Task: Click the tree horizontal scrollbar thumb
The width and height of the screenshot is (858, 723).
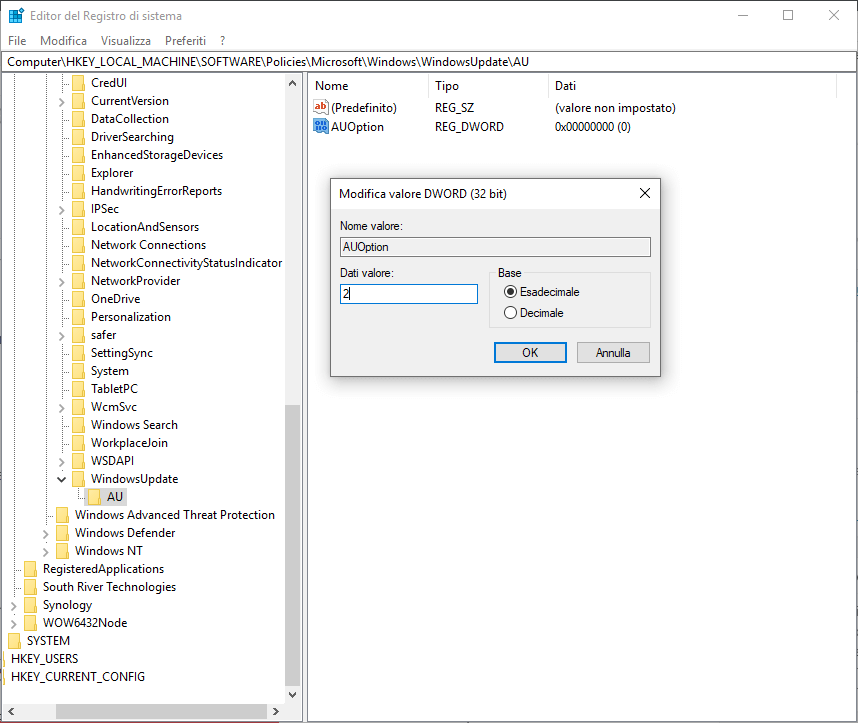Action: (161, 711)
